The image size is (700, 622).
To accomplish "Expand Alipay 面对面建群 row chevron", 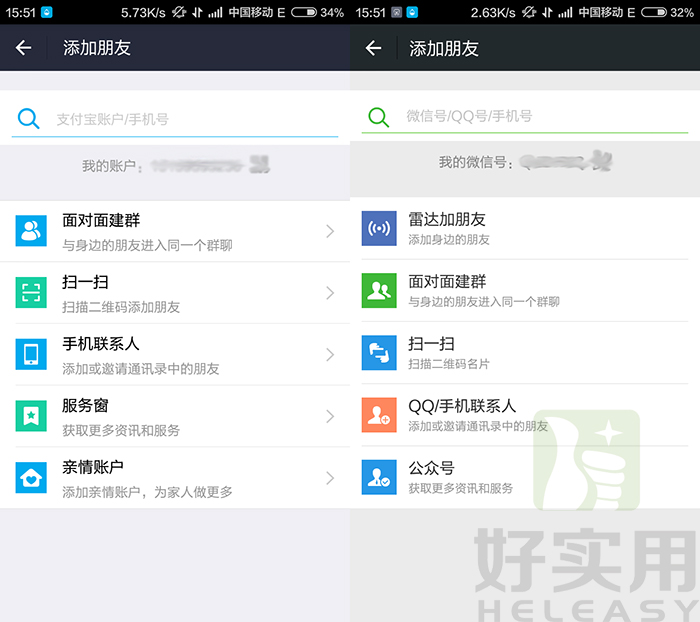I will tap(330, 231).
